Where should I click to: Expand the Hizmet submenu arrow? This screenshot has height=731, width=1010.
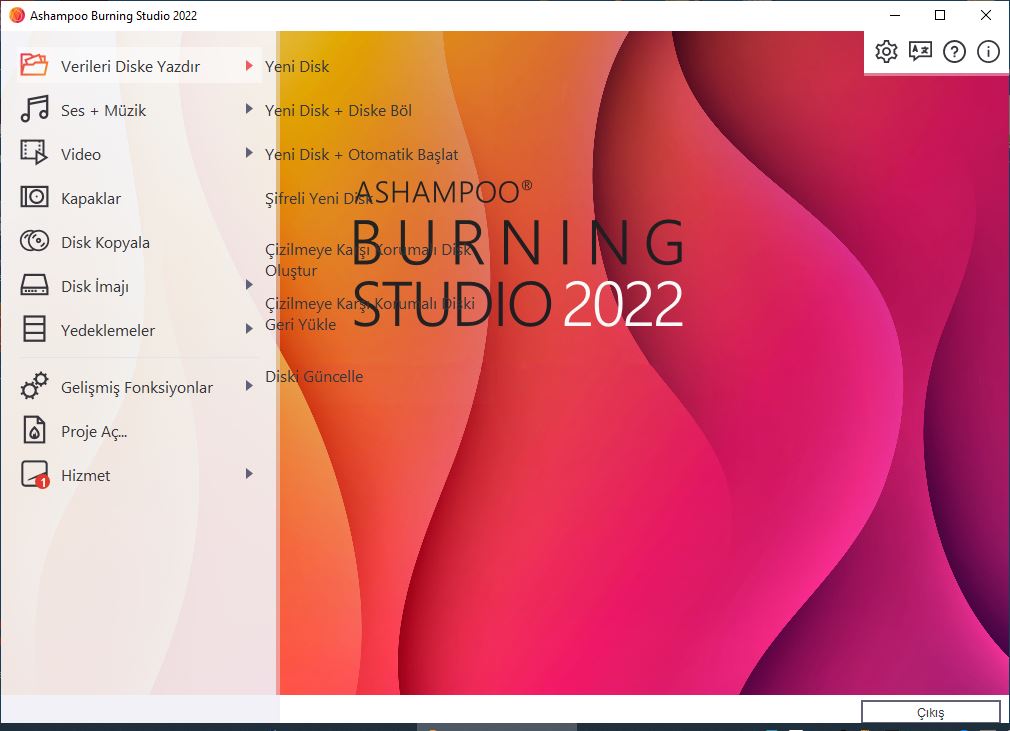click(x=249, y=474)
